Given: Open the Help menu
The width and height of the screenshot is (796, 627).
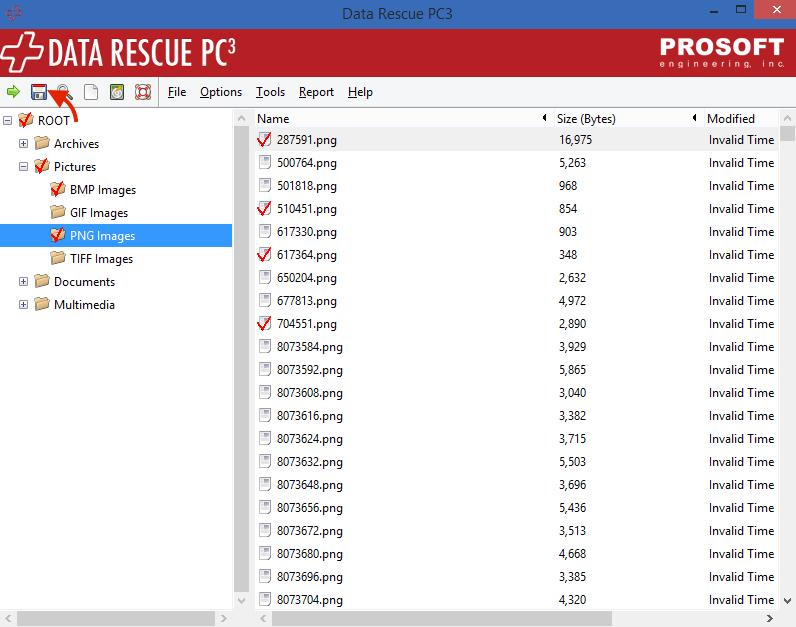Looking at the screenshot, I should tap(360, 92).
